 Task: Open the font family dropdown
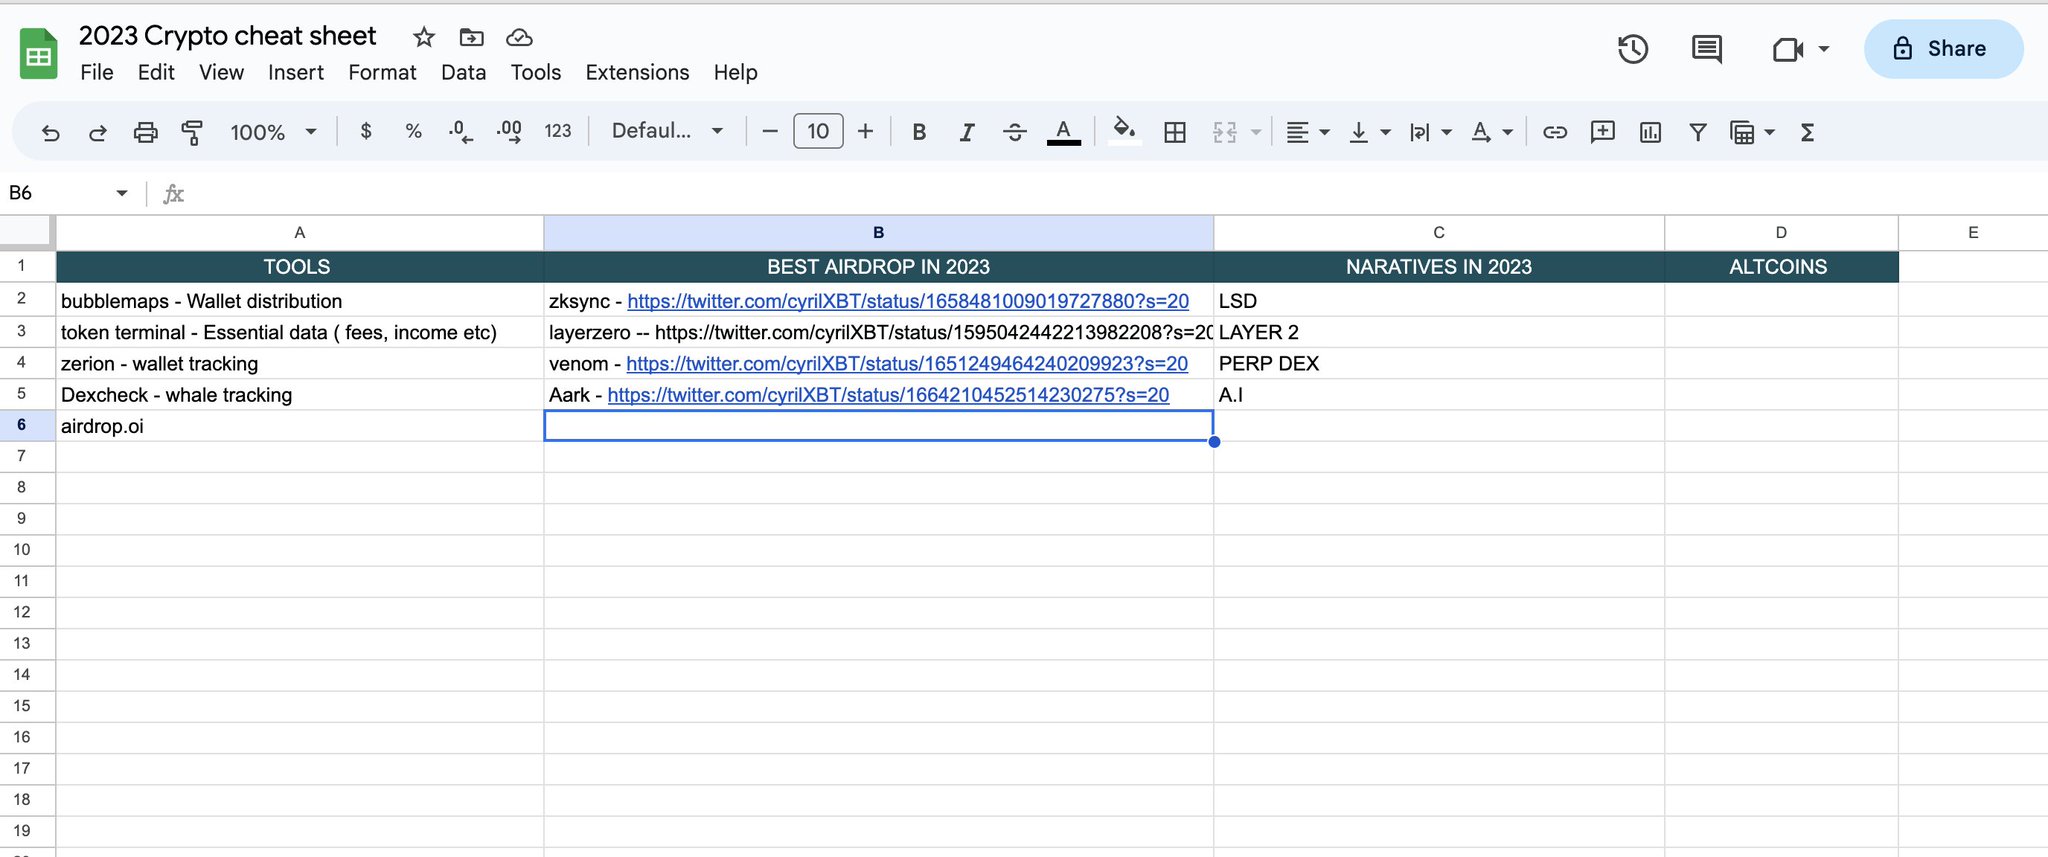point(667,131)
